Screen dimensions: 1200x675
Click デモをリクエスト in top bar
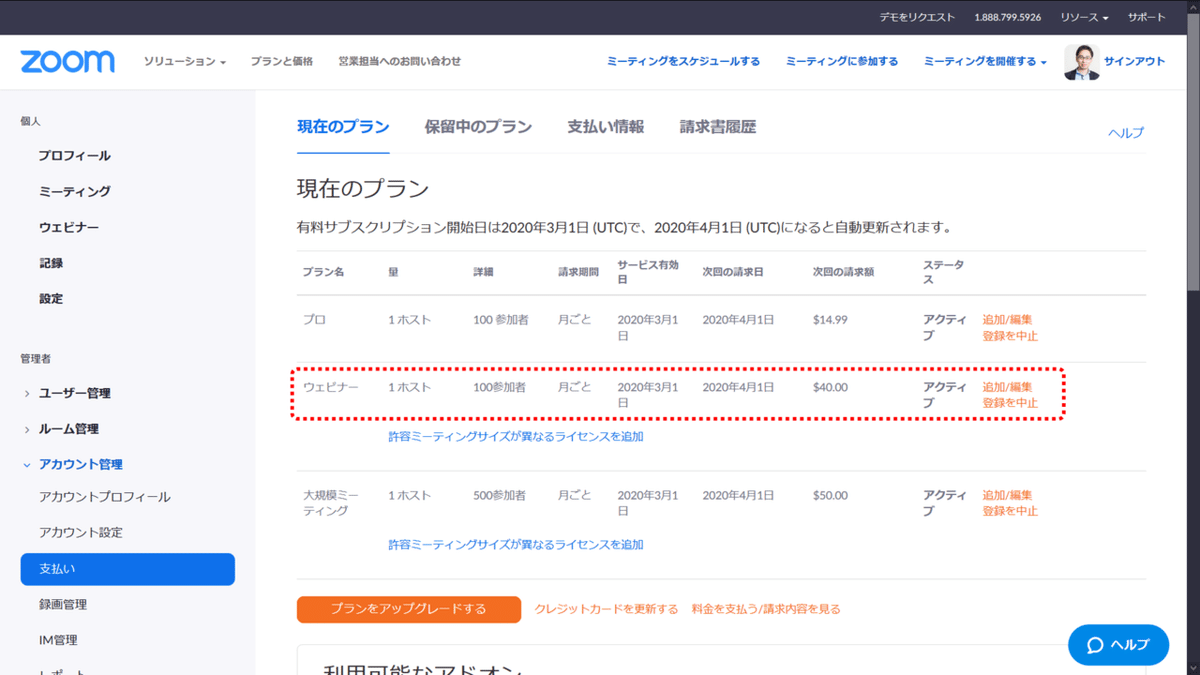917,17
